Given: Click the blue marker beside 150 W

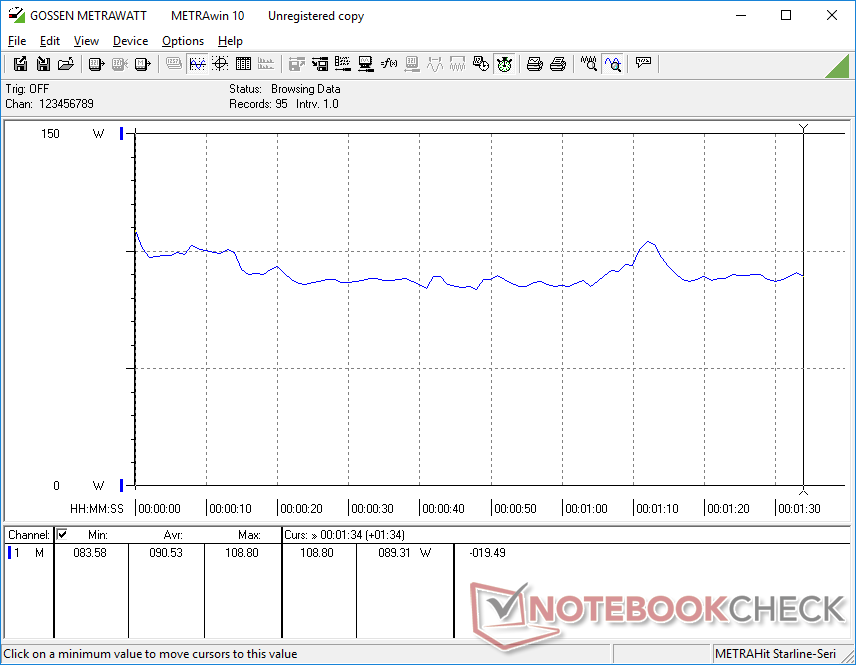Looking at the screenshot, I should pos(122,133).
